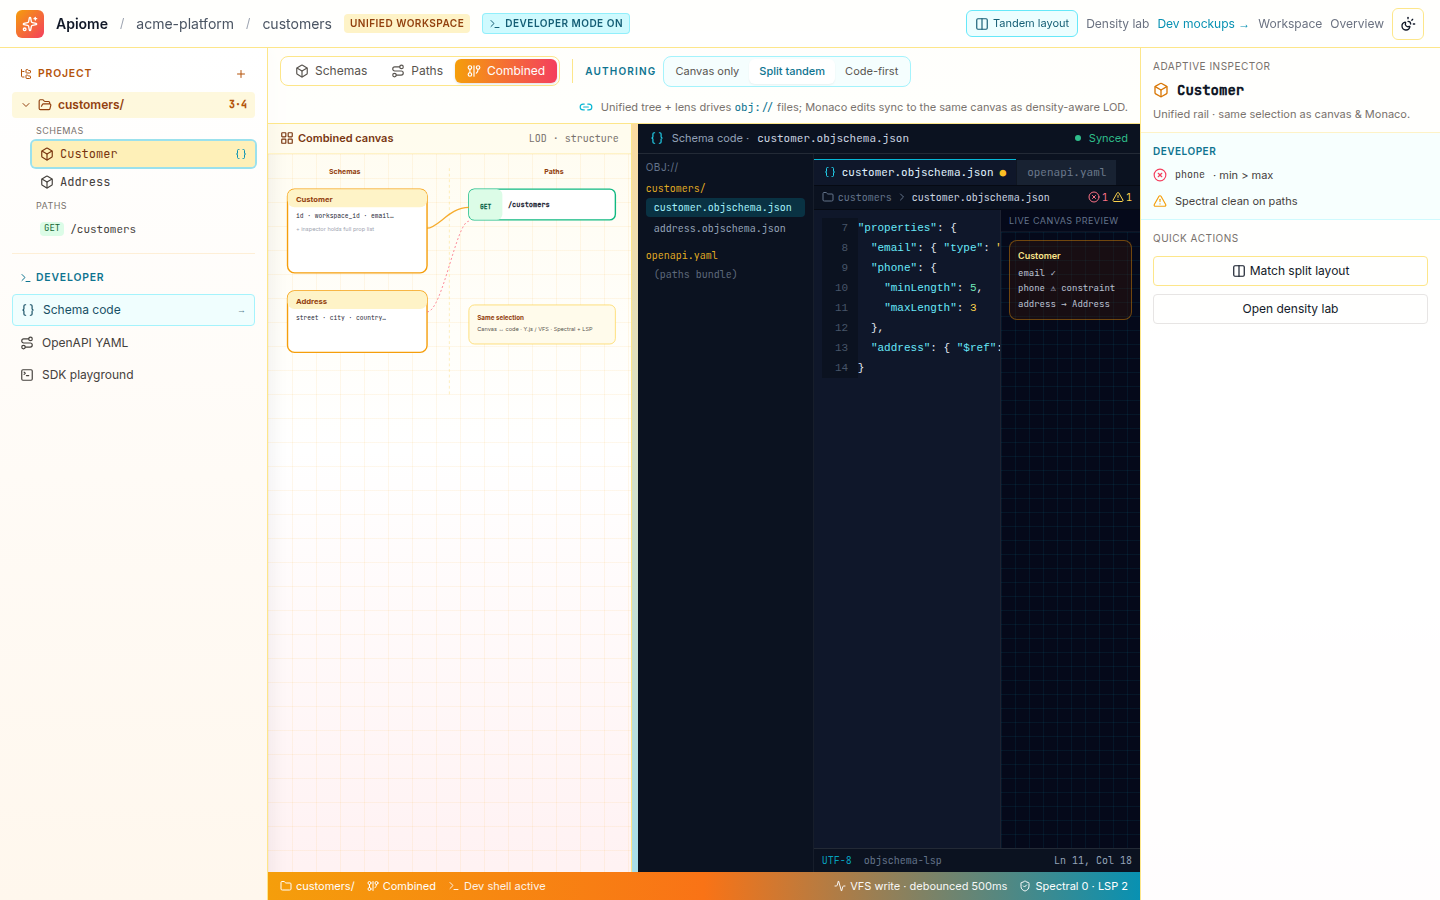This screenshot has height=900, width=1440.
Task: Open customer.objschema.json in the file tree
Action: point(725,208)
